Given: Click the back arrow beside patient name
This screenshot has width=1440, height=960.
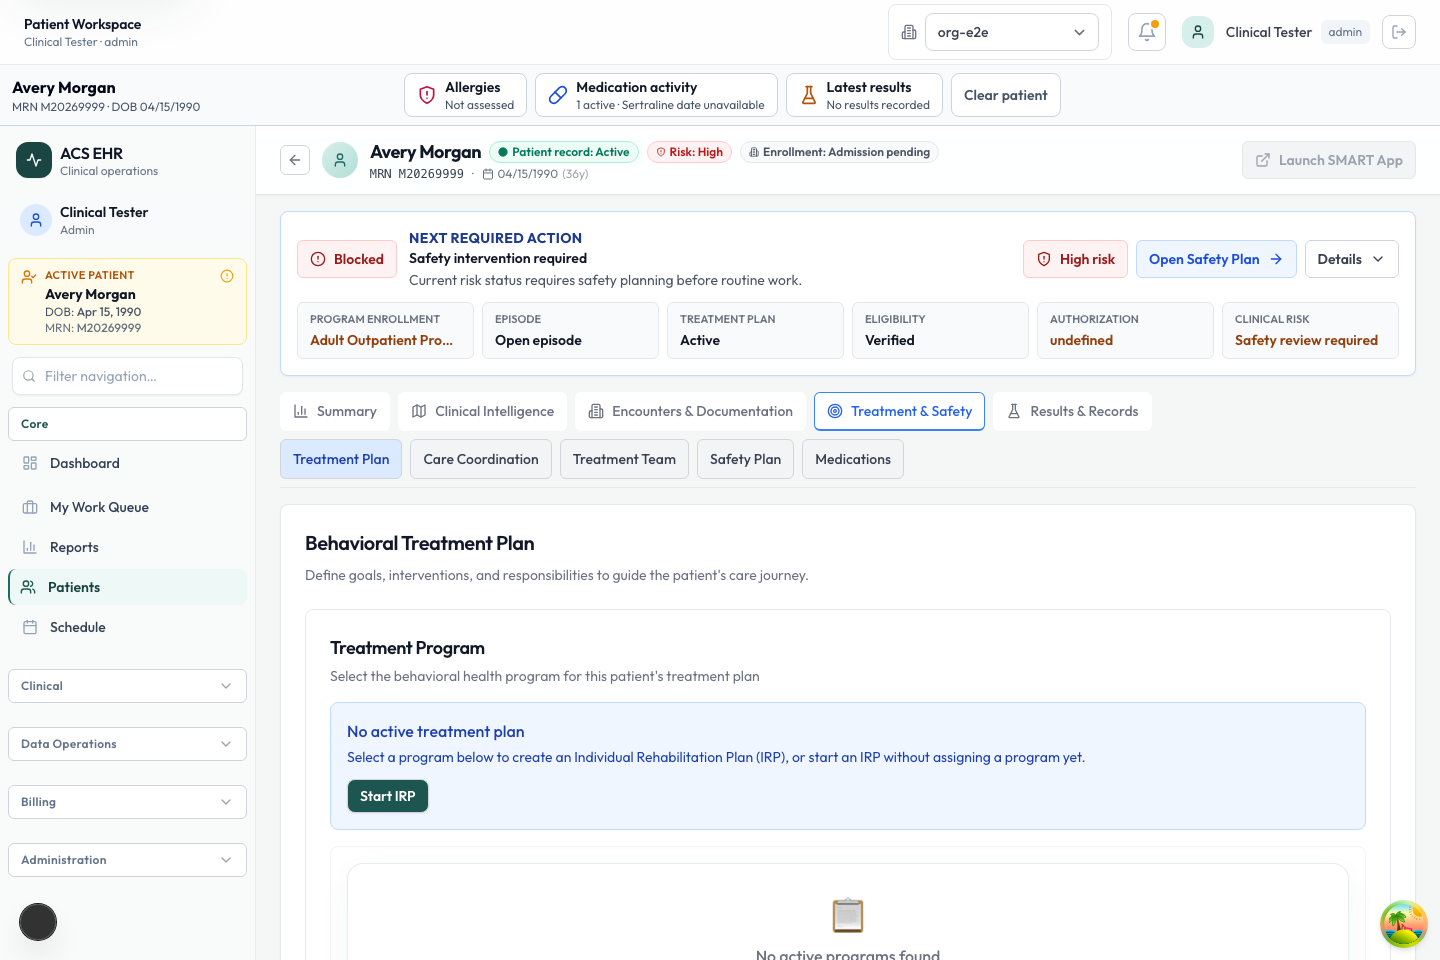Looking at the screenshot, I should click(x=295, y=160).
